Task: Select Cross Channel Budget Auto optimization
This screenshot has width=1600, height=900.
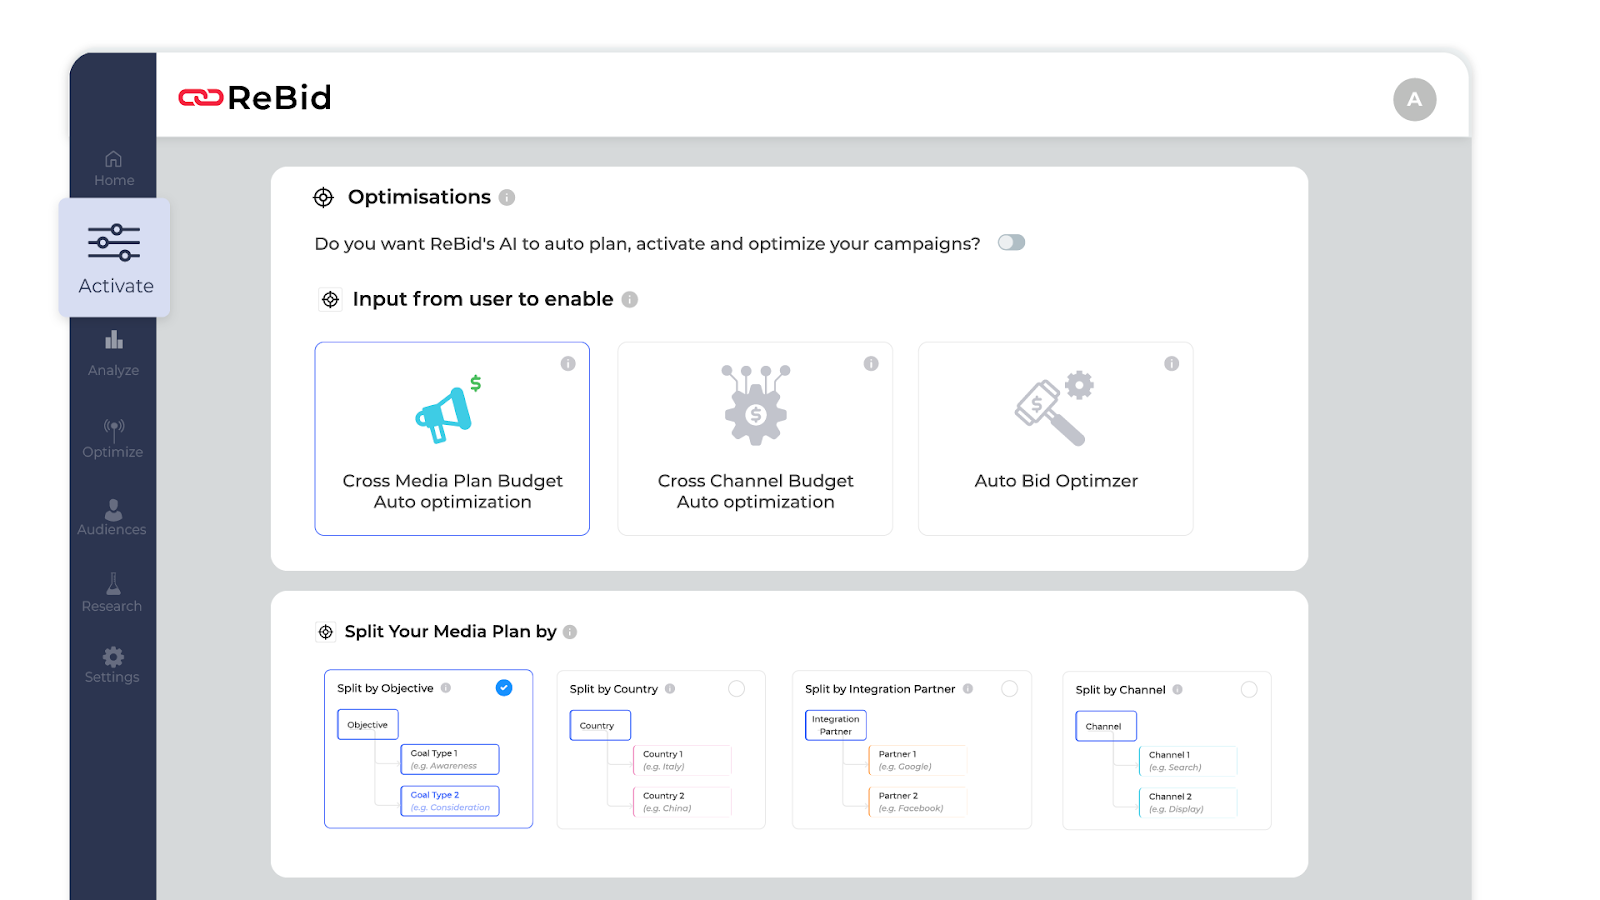Action: click(x=755, y=439)
